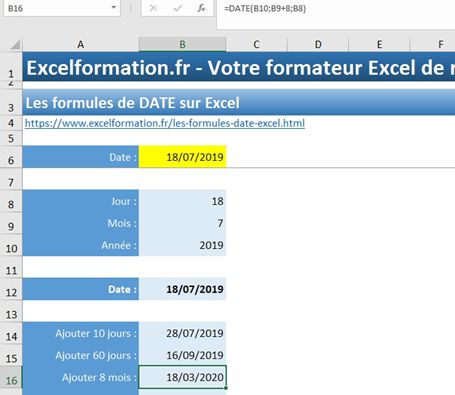
Task: Select row 12 header
Action: [11, 289]
